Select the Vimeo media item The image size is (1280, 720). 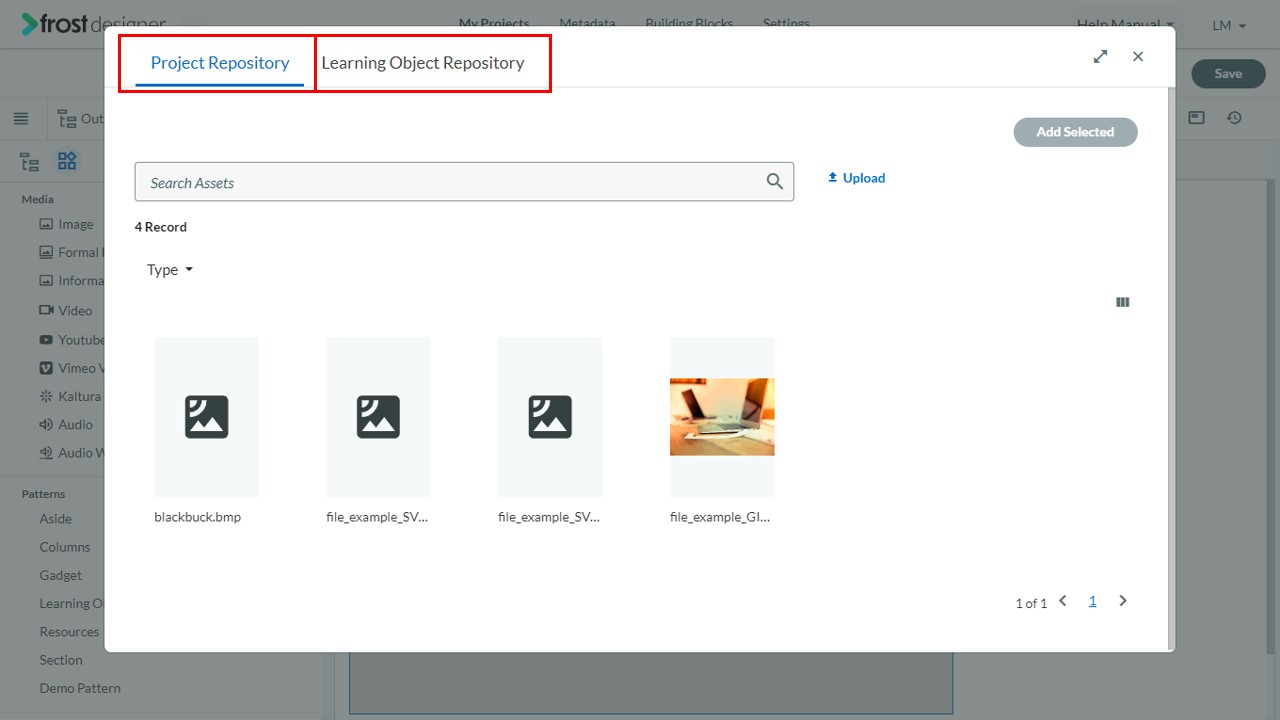[72, 368]
